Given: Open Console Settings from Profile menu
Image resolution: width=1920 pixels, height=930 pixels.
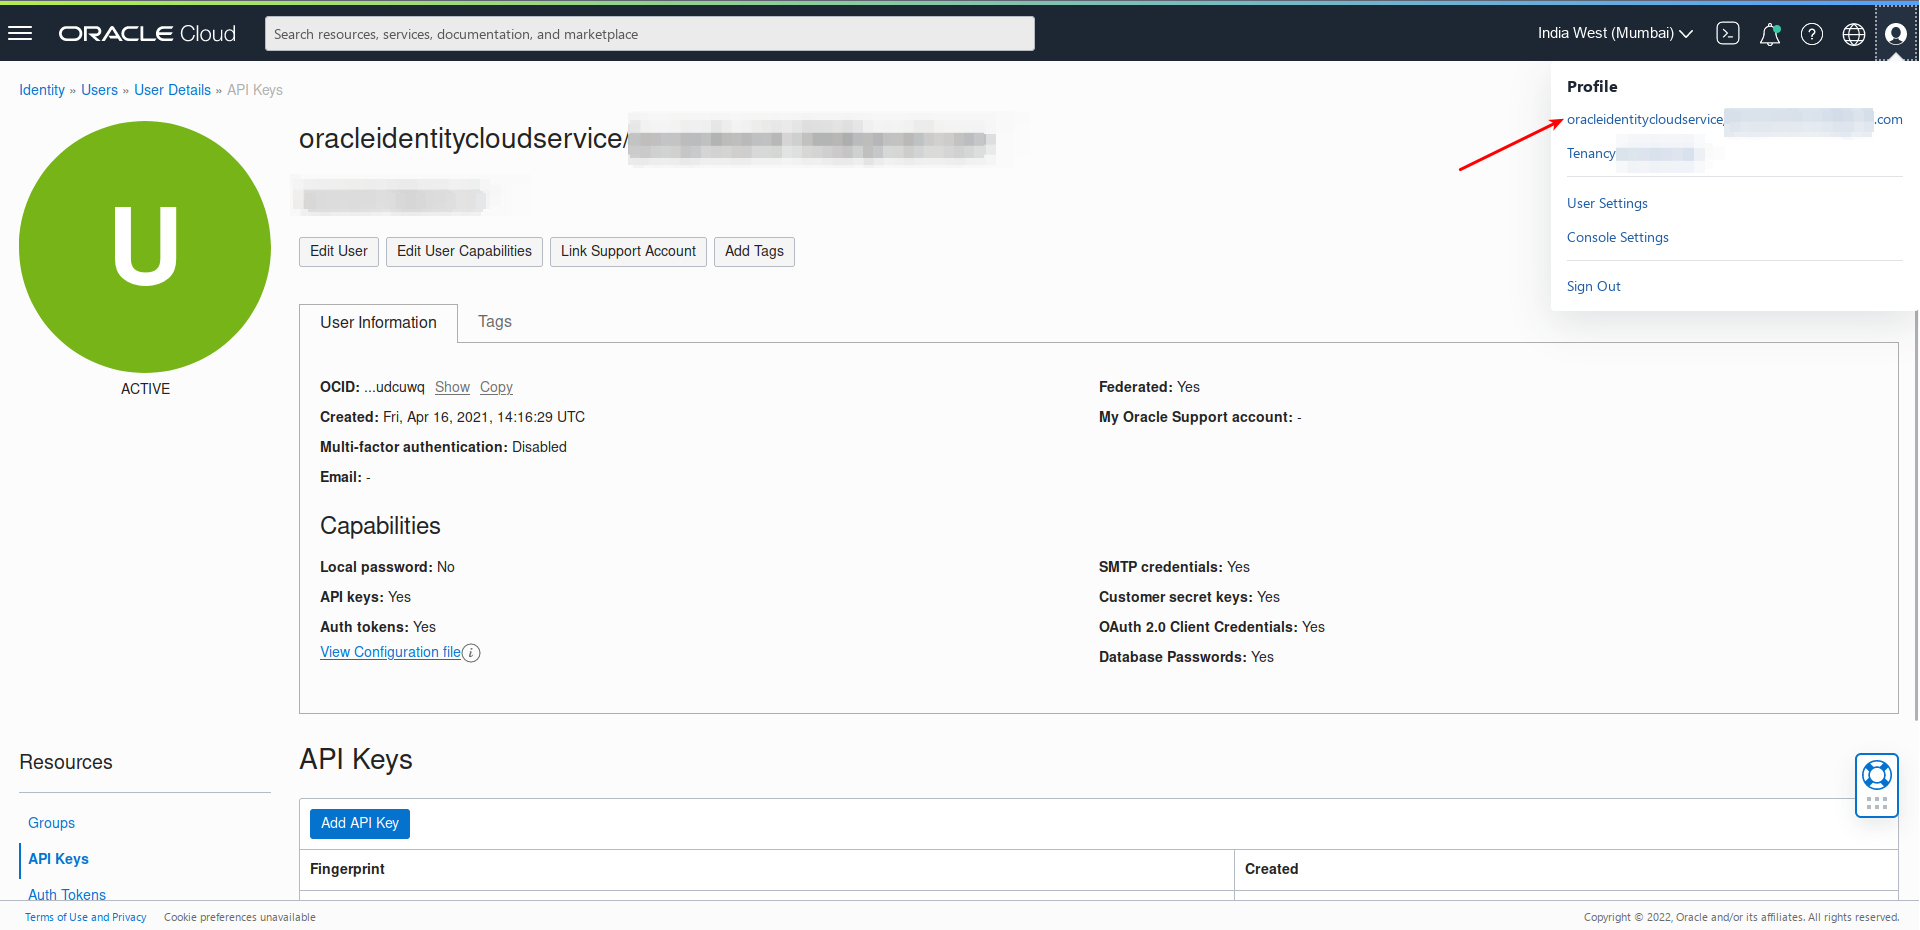Looking at the screenshot, I should tap(1618, 238).
